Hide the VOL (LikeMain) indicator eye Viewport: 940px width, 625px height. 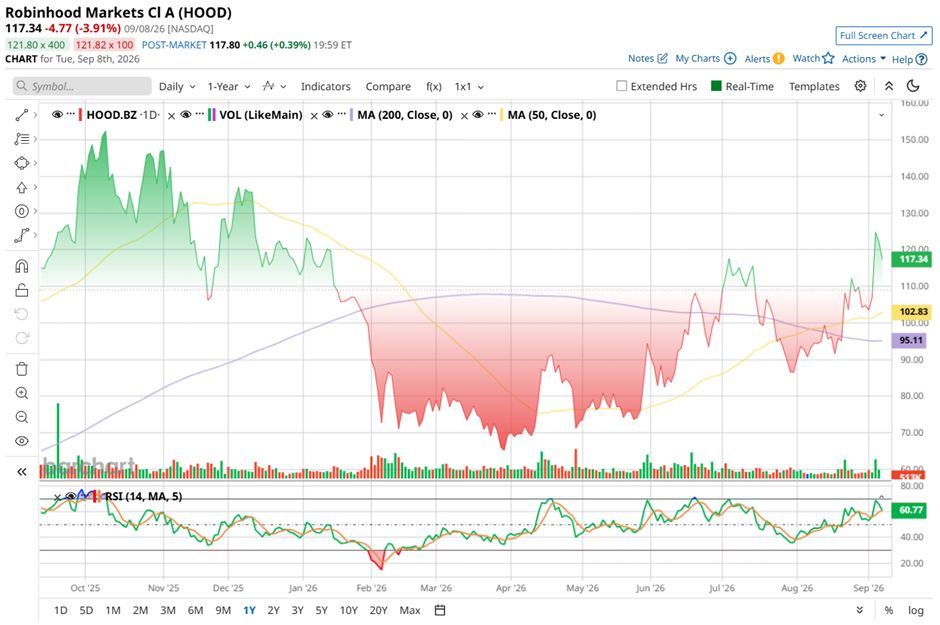186,115
